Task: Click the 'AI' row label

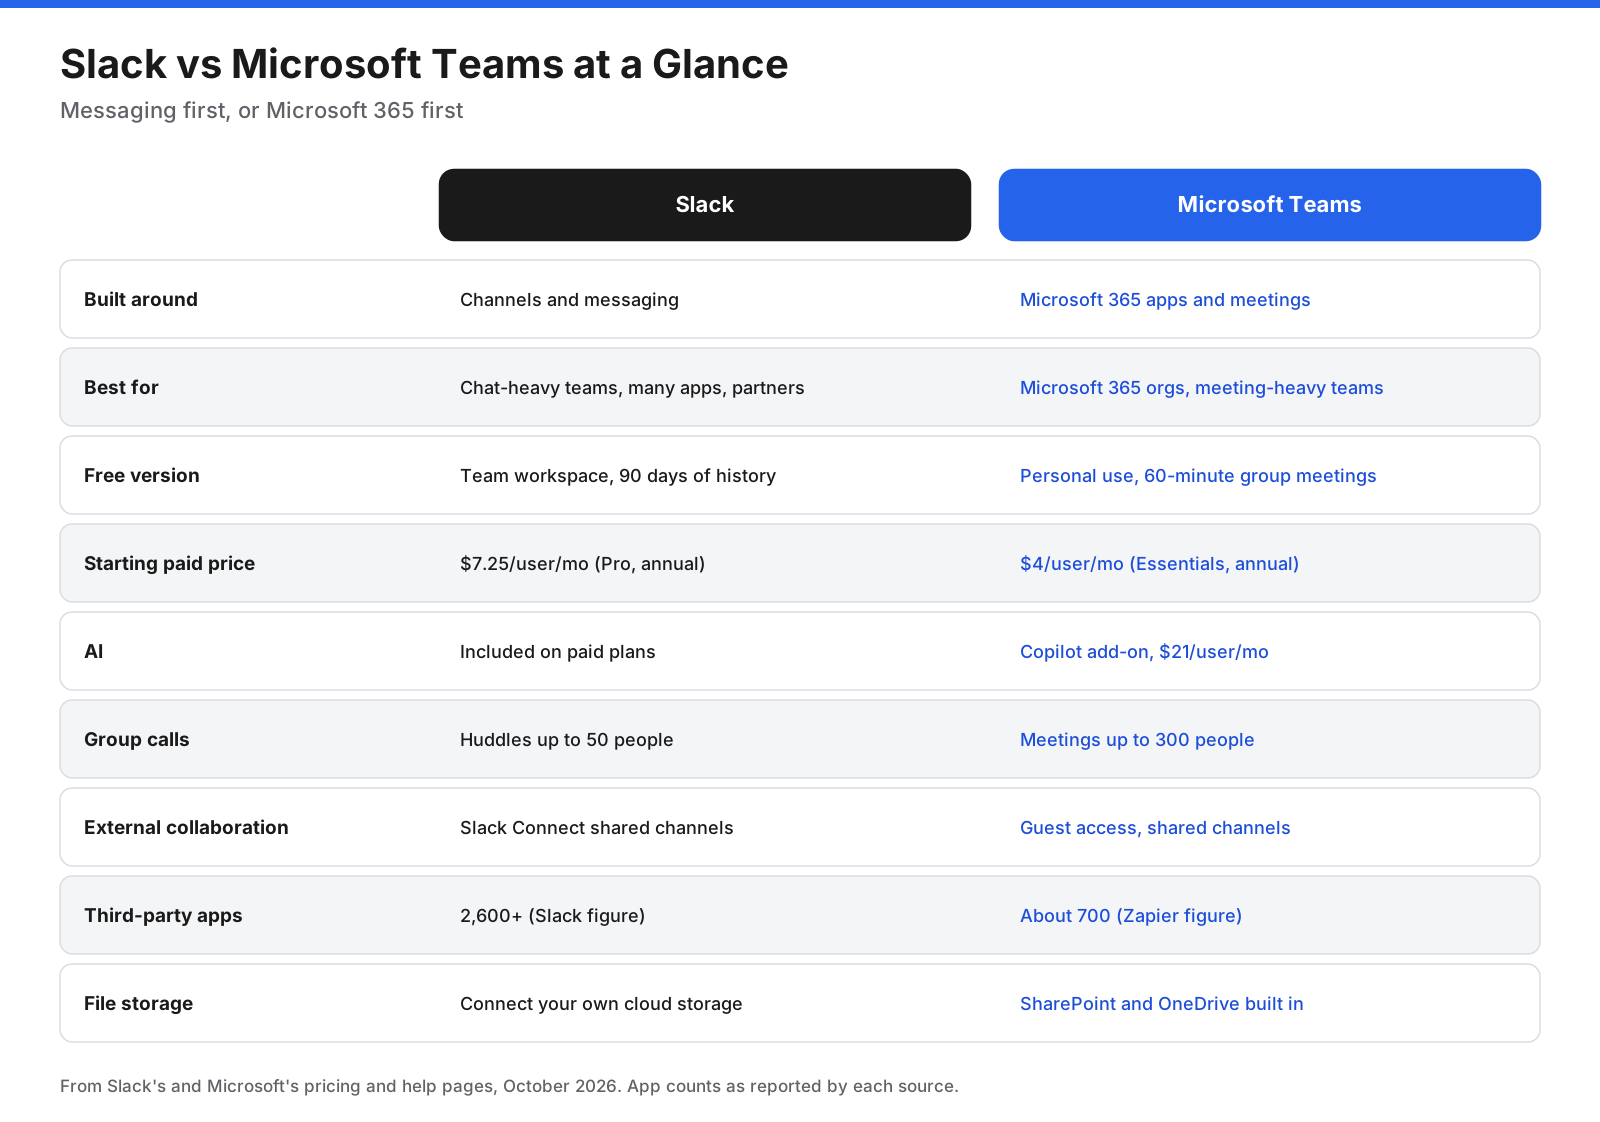Action: (x=94, y=651)
